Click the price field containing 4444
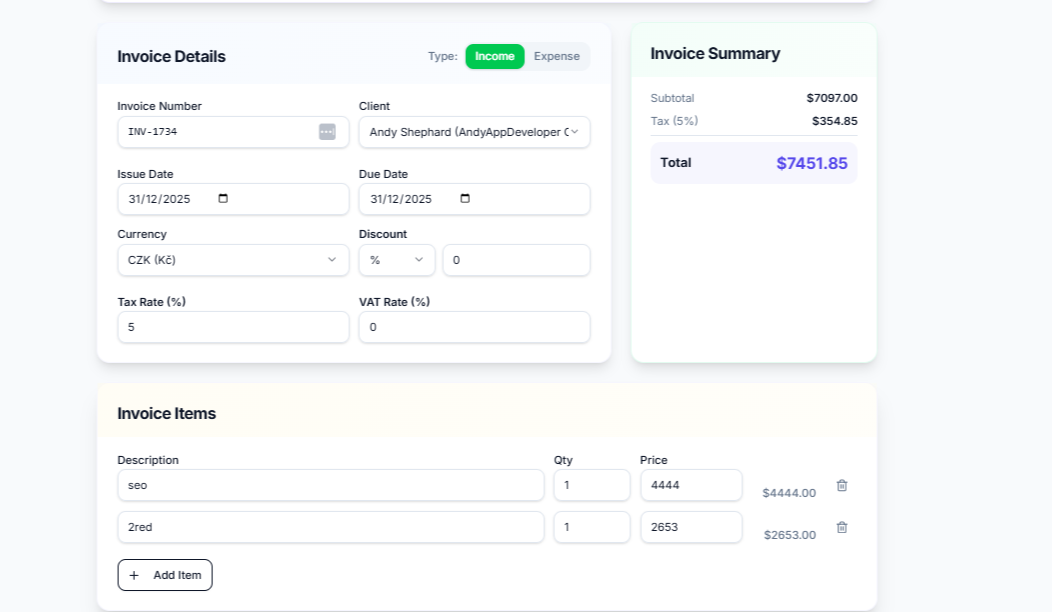 pyautogui.click(x=691, y=485)
